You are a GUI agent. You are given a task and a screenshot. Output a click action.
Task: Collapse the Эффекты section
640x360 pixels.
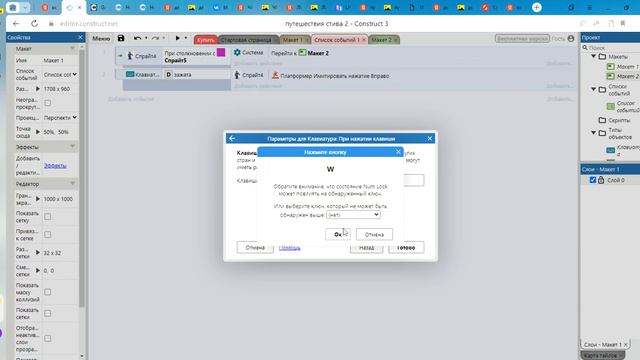click(72, 146)
